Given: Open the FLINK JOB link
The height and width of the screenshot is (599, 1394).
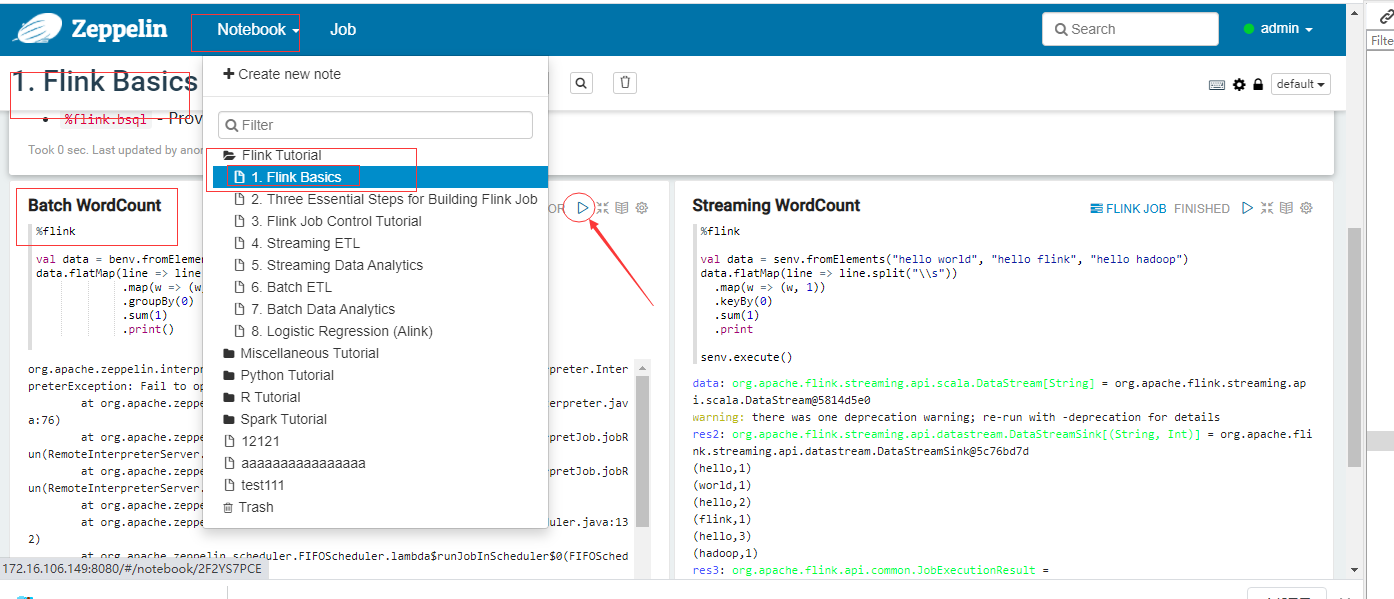Looking at the screenshot, I should pos(1128,209).
